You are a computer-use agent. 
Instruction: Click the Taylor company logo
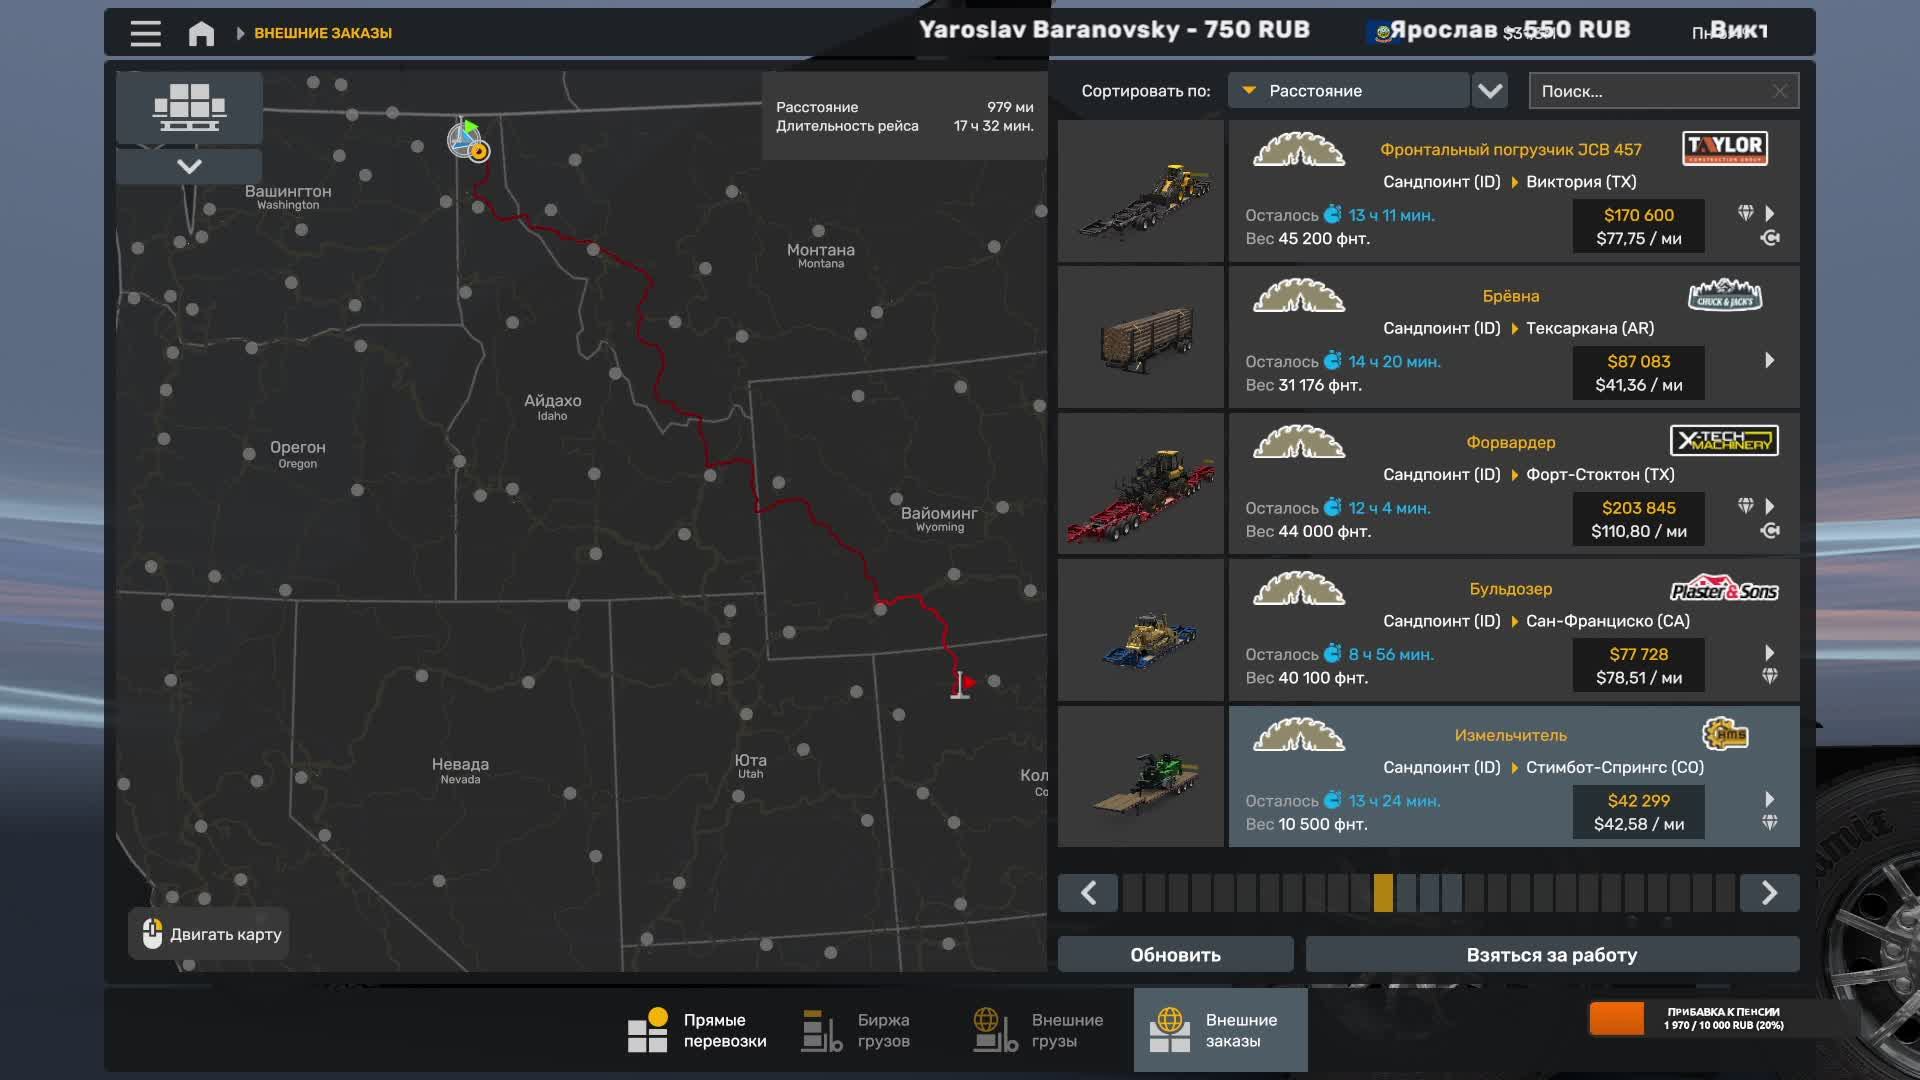(1724, 148)
